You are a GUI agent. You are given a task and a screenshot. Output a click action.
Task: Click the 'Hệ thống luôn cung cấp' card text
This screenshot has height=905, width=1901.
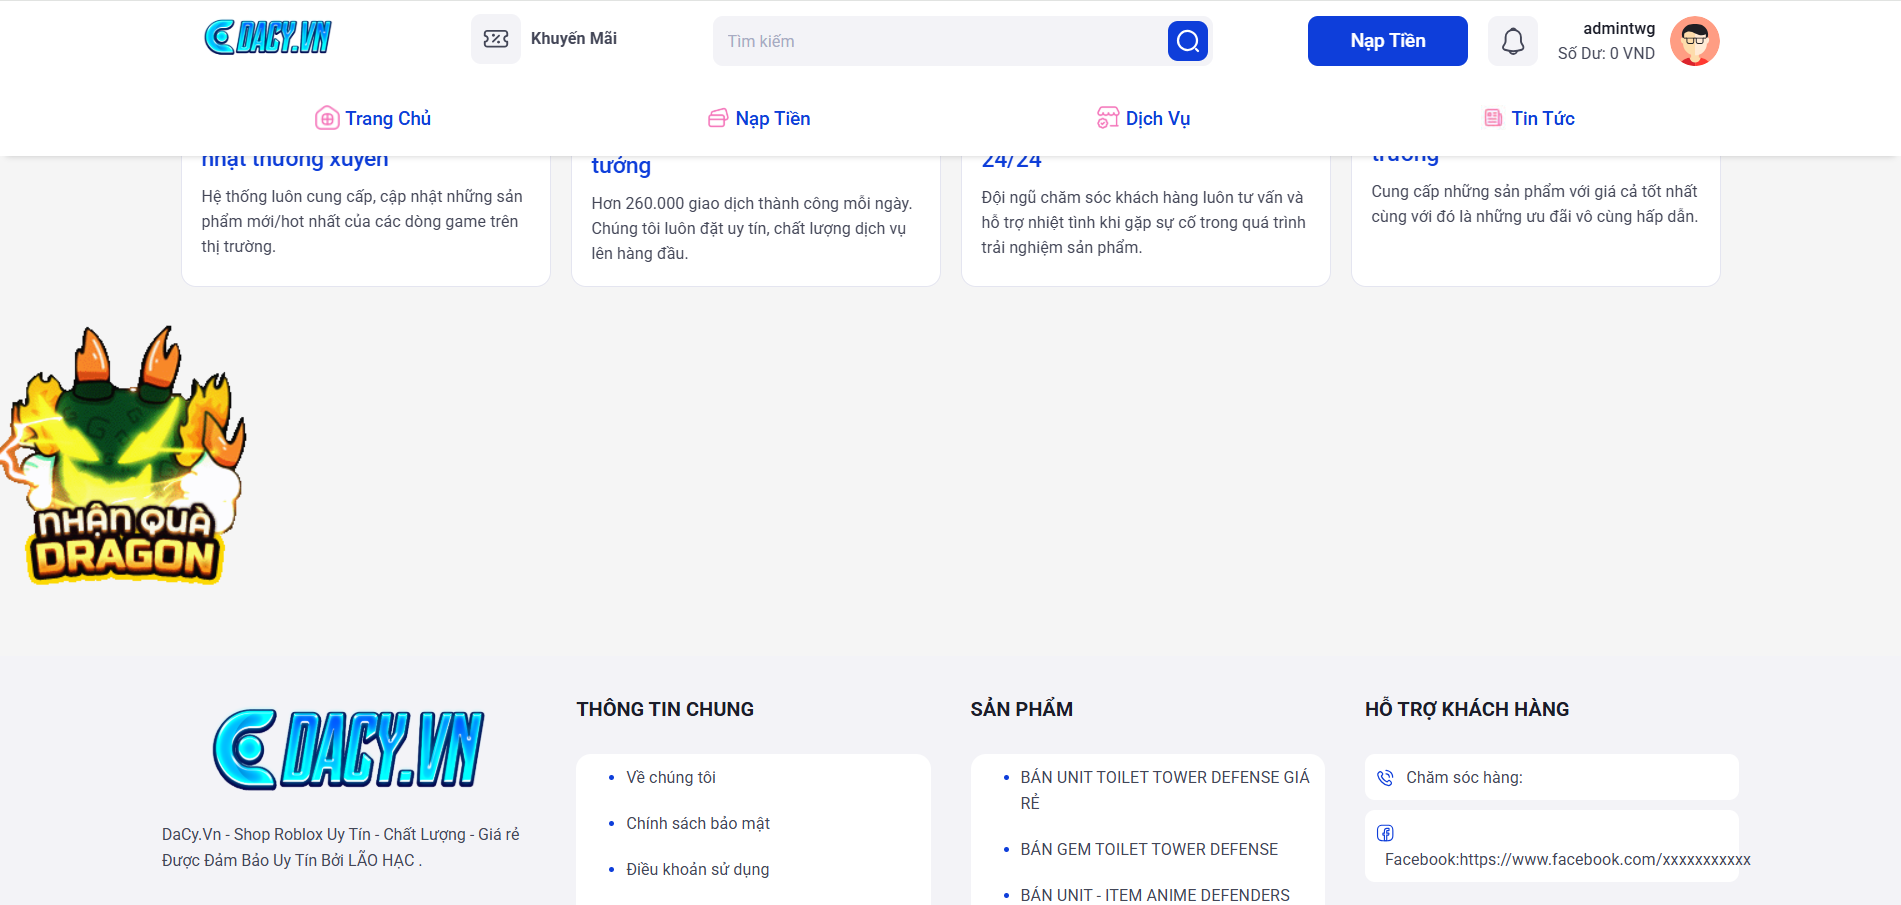362,222
